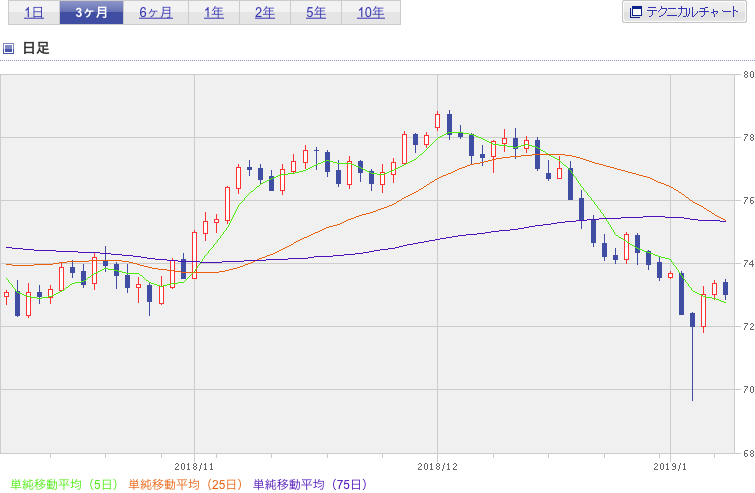This screenshot has height=493, width=755.
Task: Click the 単純移動平均(25日) orange legend label
Action: click(185, 484)
